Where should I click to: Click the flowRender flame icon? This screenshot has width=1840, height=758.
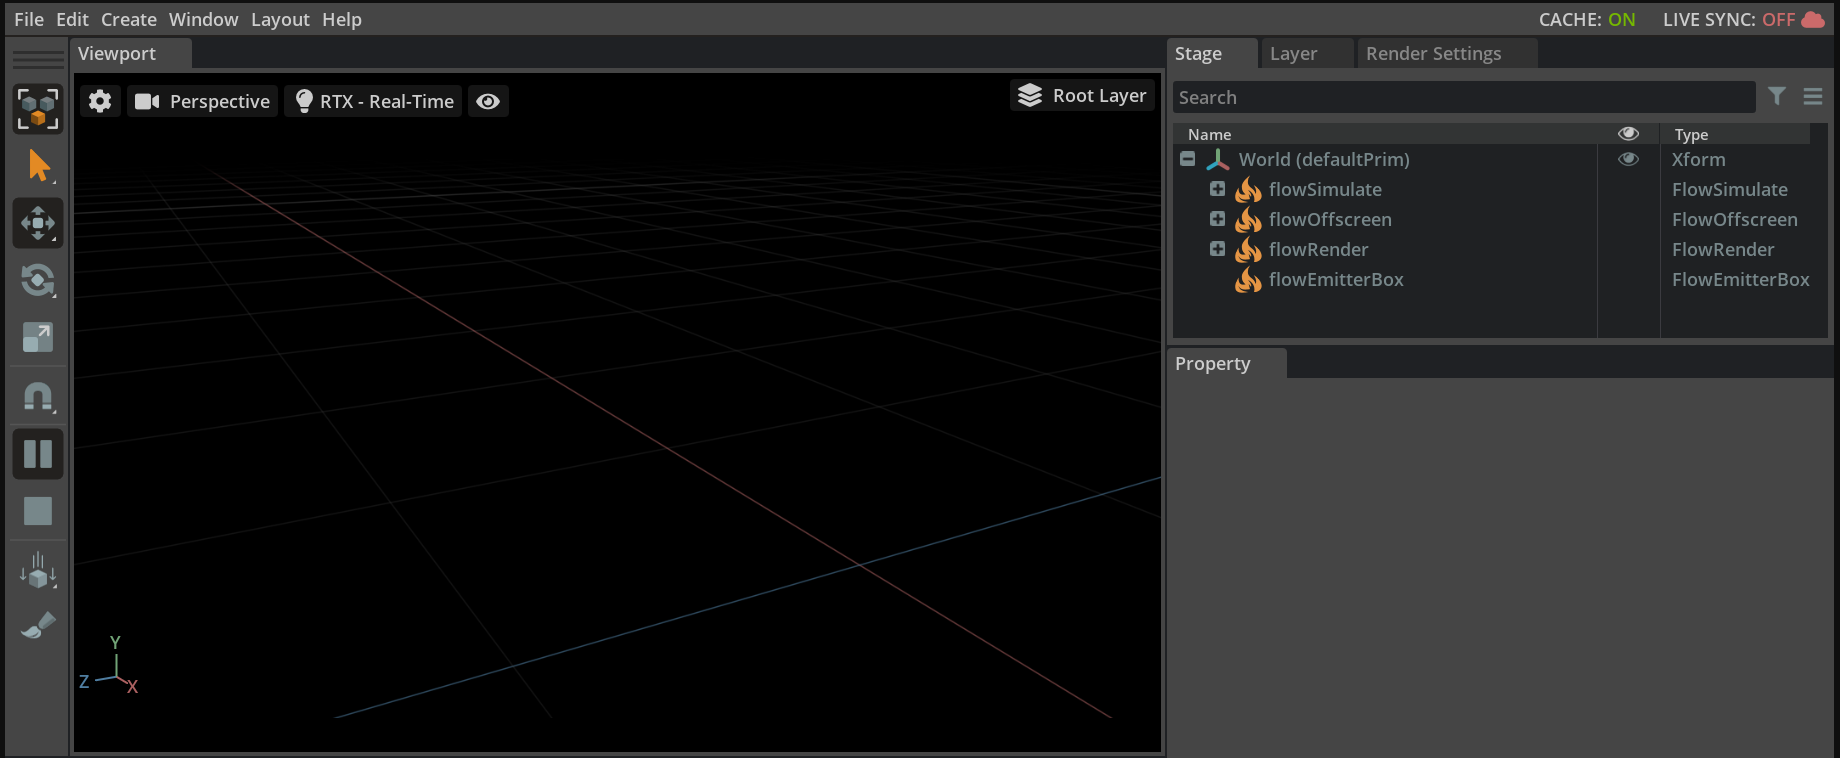(x=1248, y=249)
